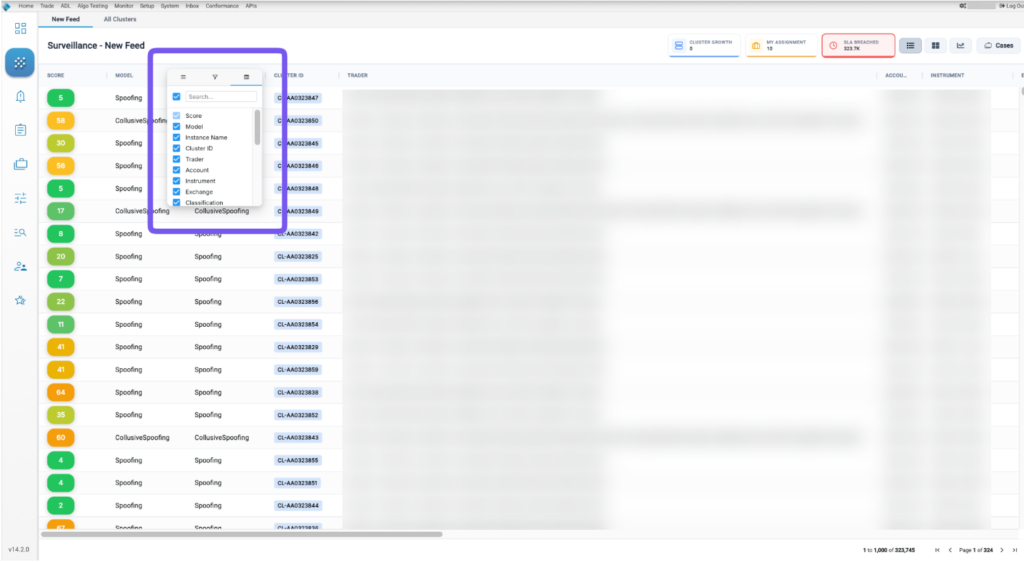
Task: Go to previous page arrow
Action: (x=950, y=550)
